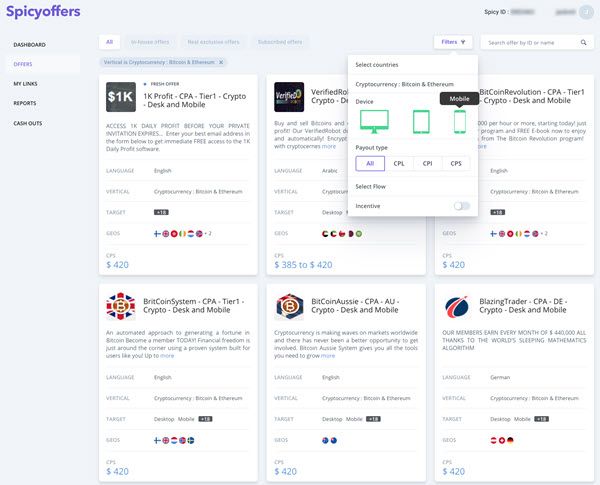
Task: Select the CPL payout type
Action: tap(399, 163)
